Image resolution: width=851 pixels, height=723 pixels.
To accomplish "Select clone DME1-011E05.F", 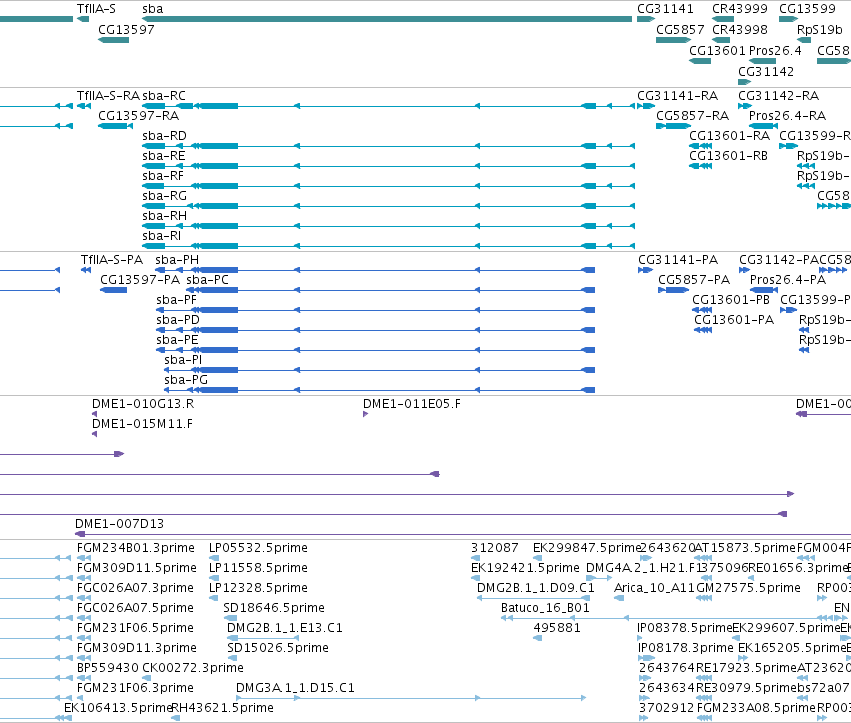I will point(412,404).
